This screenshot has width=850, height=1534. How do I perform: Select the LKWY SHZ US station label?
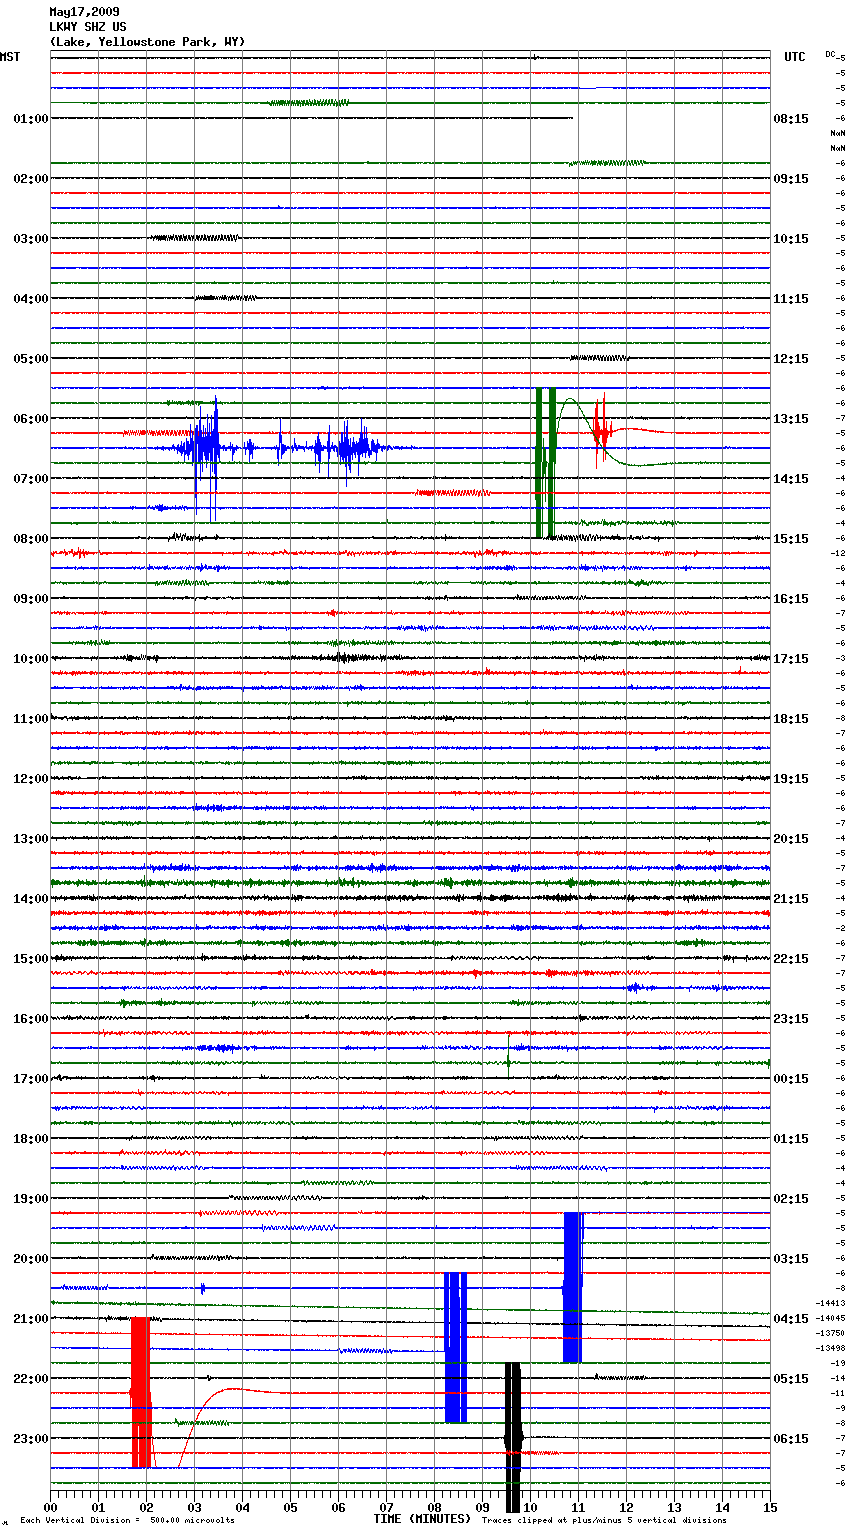tap(88, 27)
